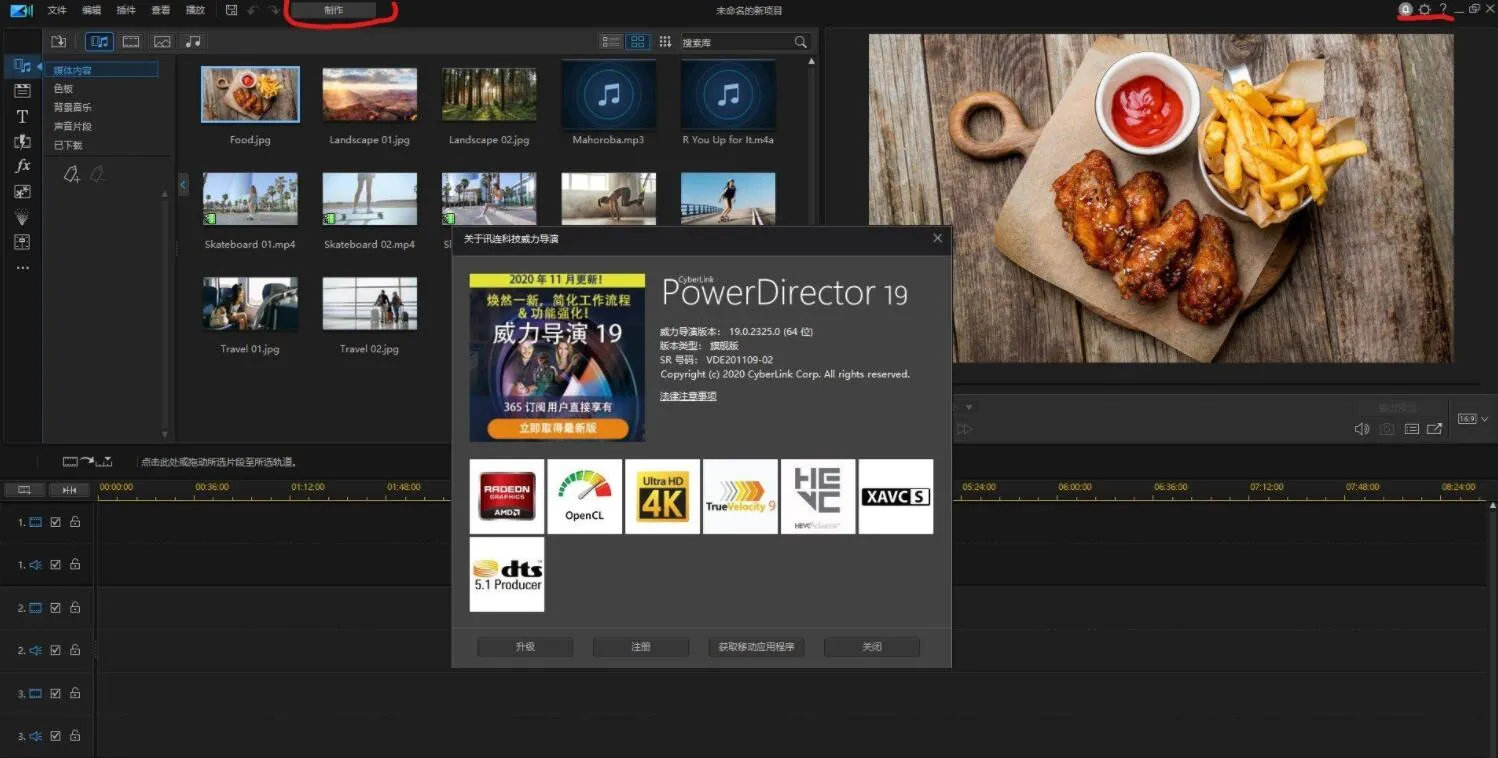1498x758 pixels.
Task: Filter library to show images only
Action: (162, 42)
